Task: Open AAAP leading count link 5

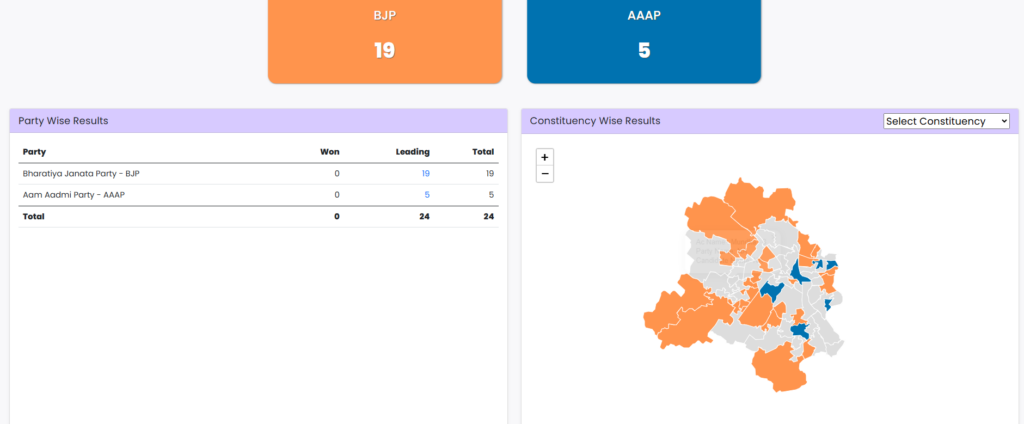Action: point(427,195)
